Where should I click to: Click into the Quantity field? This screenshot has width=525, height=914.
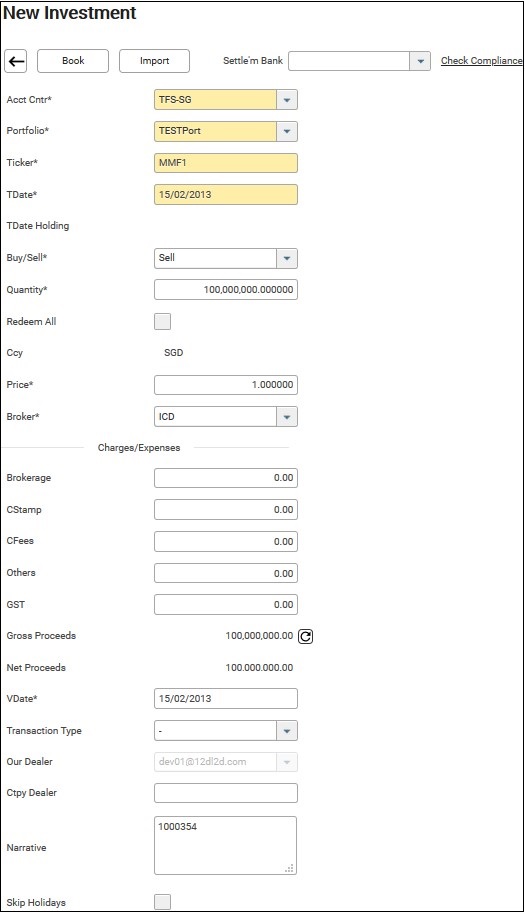226,290
